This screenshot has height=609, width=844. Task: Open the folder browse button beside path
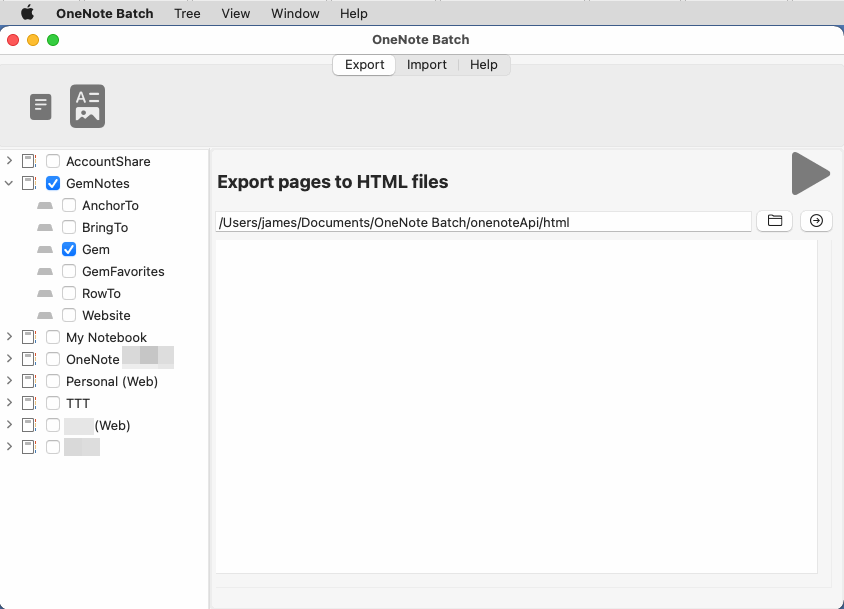[774, 221]
